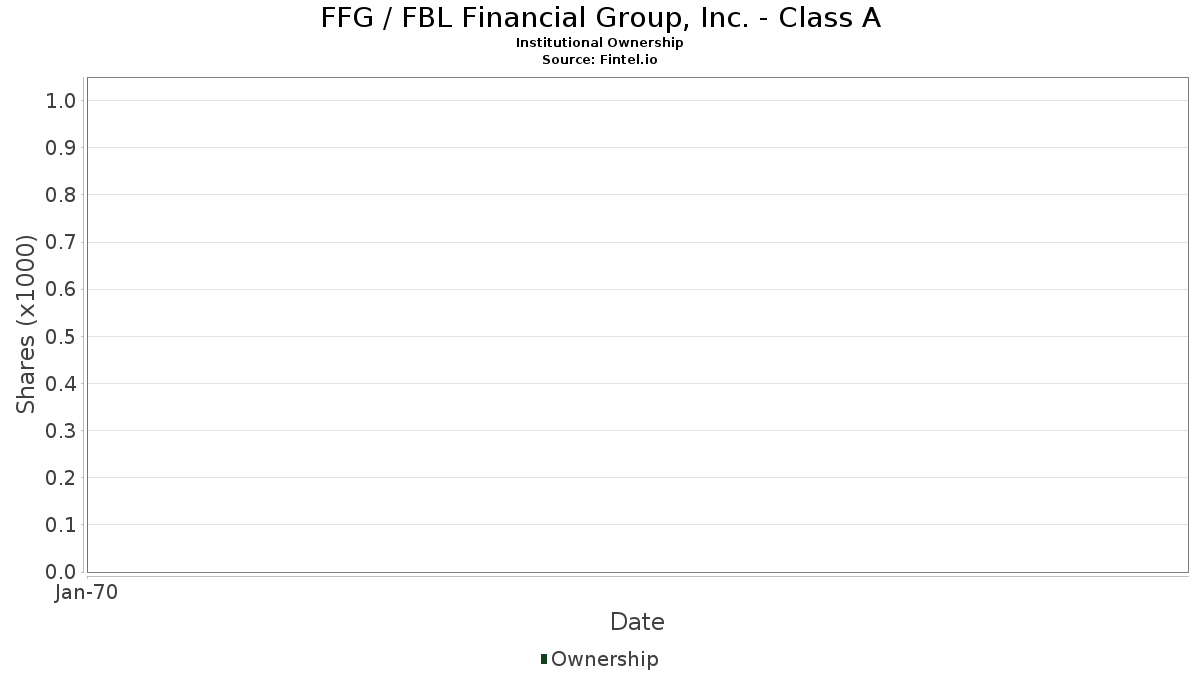Click the 0.4 y-axis tick label
Image resolution: width=1200 pixels, height=675 pixels.
coord(61,384)
